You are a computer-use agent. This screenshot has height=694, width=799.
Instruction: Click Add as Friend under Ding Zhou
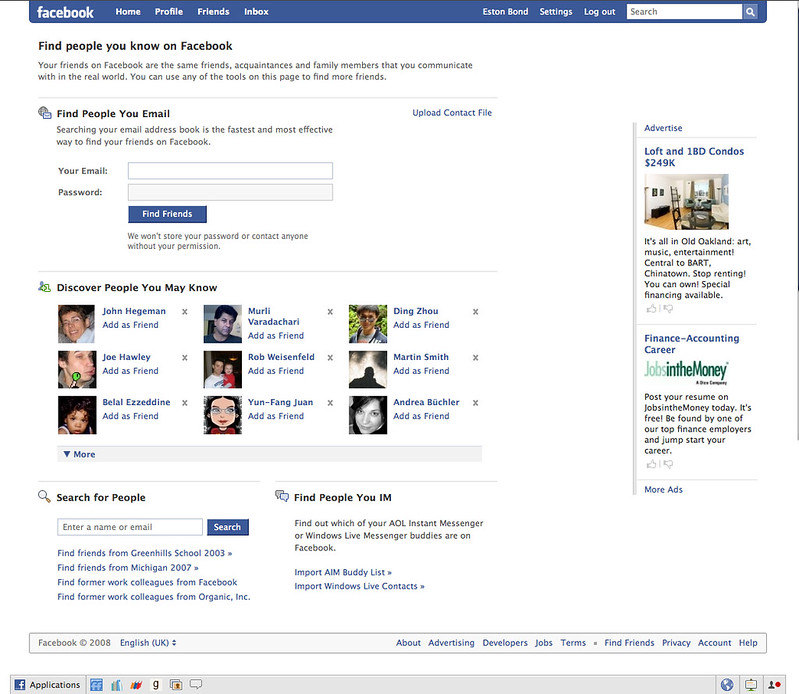[x=421, y=325]
